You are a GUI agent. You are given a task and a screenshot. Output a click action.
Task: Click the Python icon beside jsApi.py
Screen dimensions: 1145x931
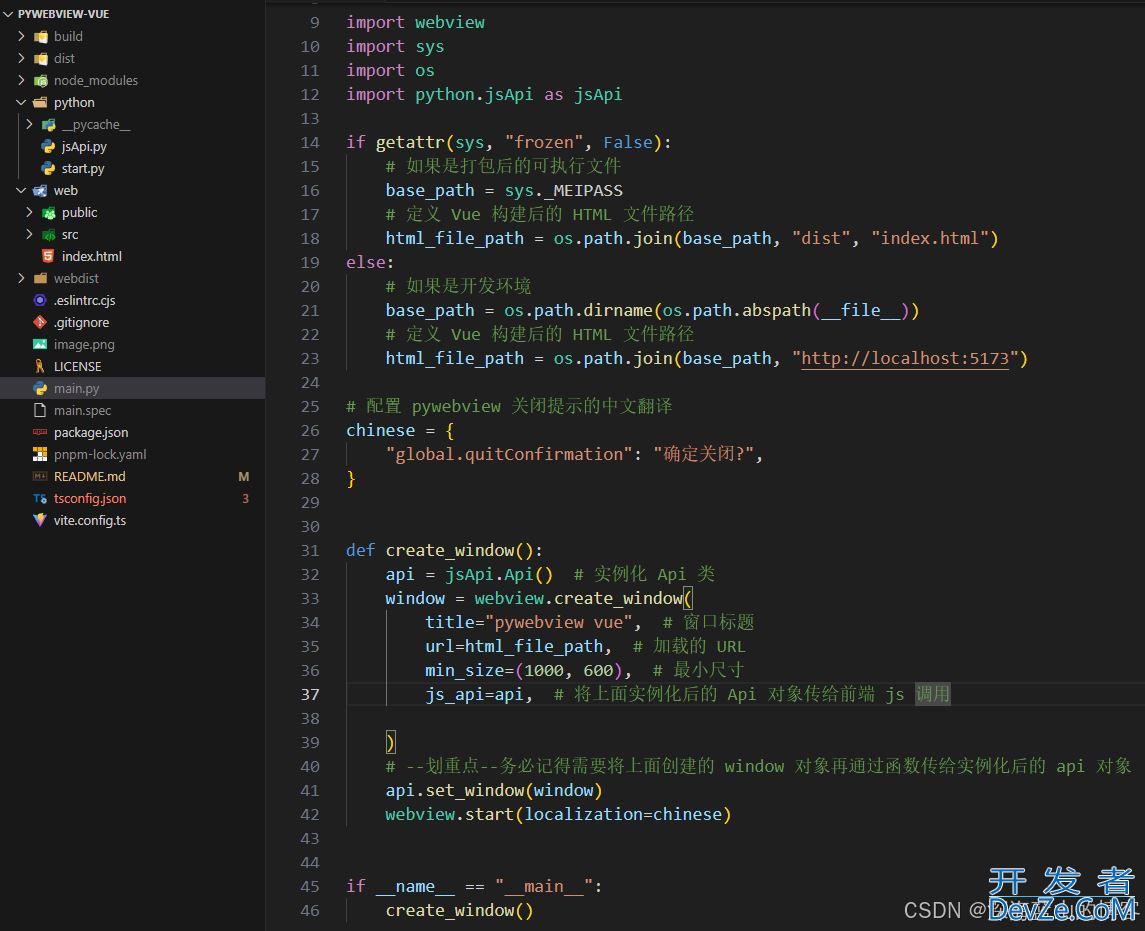(x=48, y=147)
